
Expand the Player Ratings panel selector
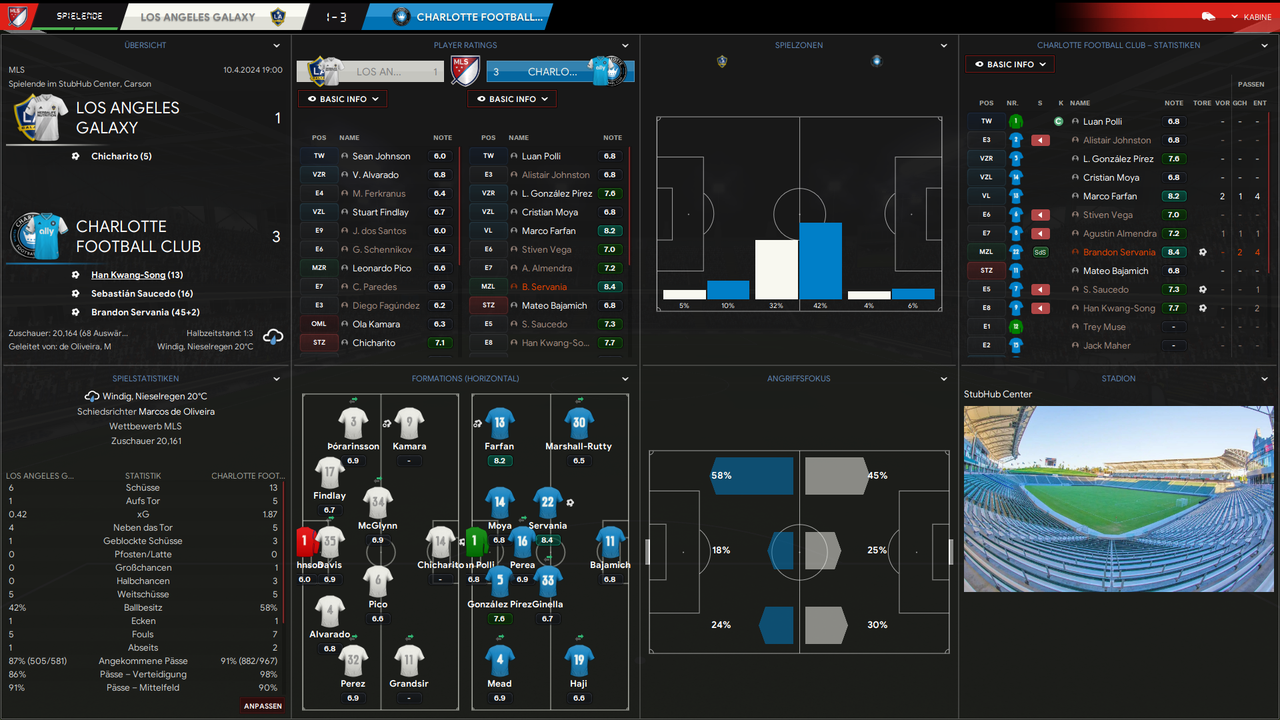click(x=625, y=45)
